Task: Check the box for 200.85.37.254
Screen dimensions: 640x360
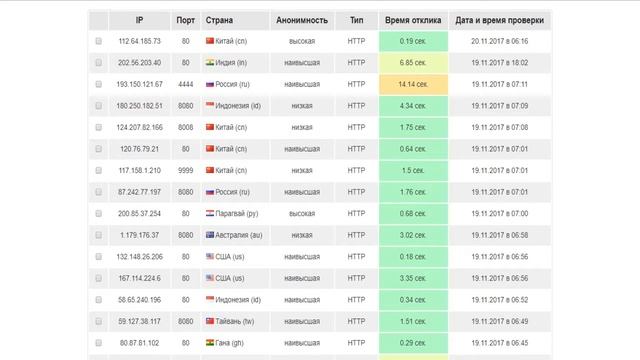Action: [98, 214]
